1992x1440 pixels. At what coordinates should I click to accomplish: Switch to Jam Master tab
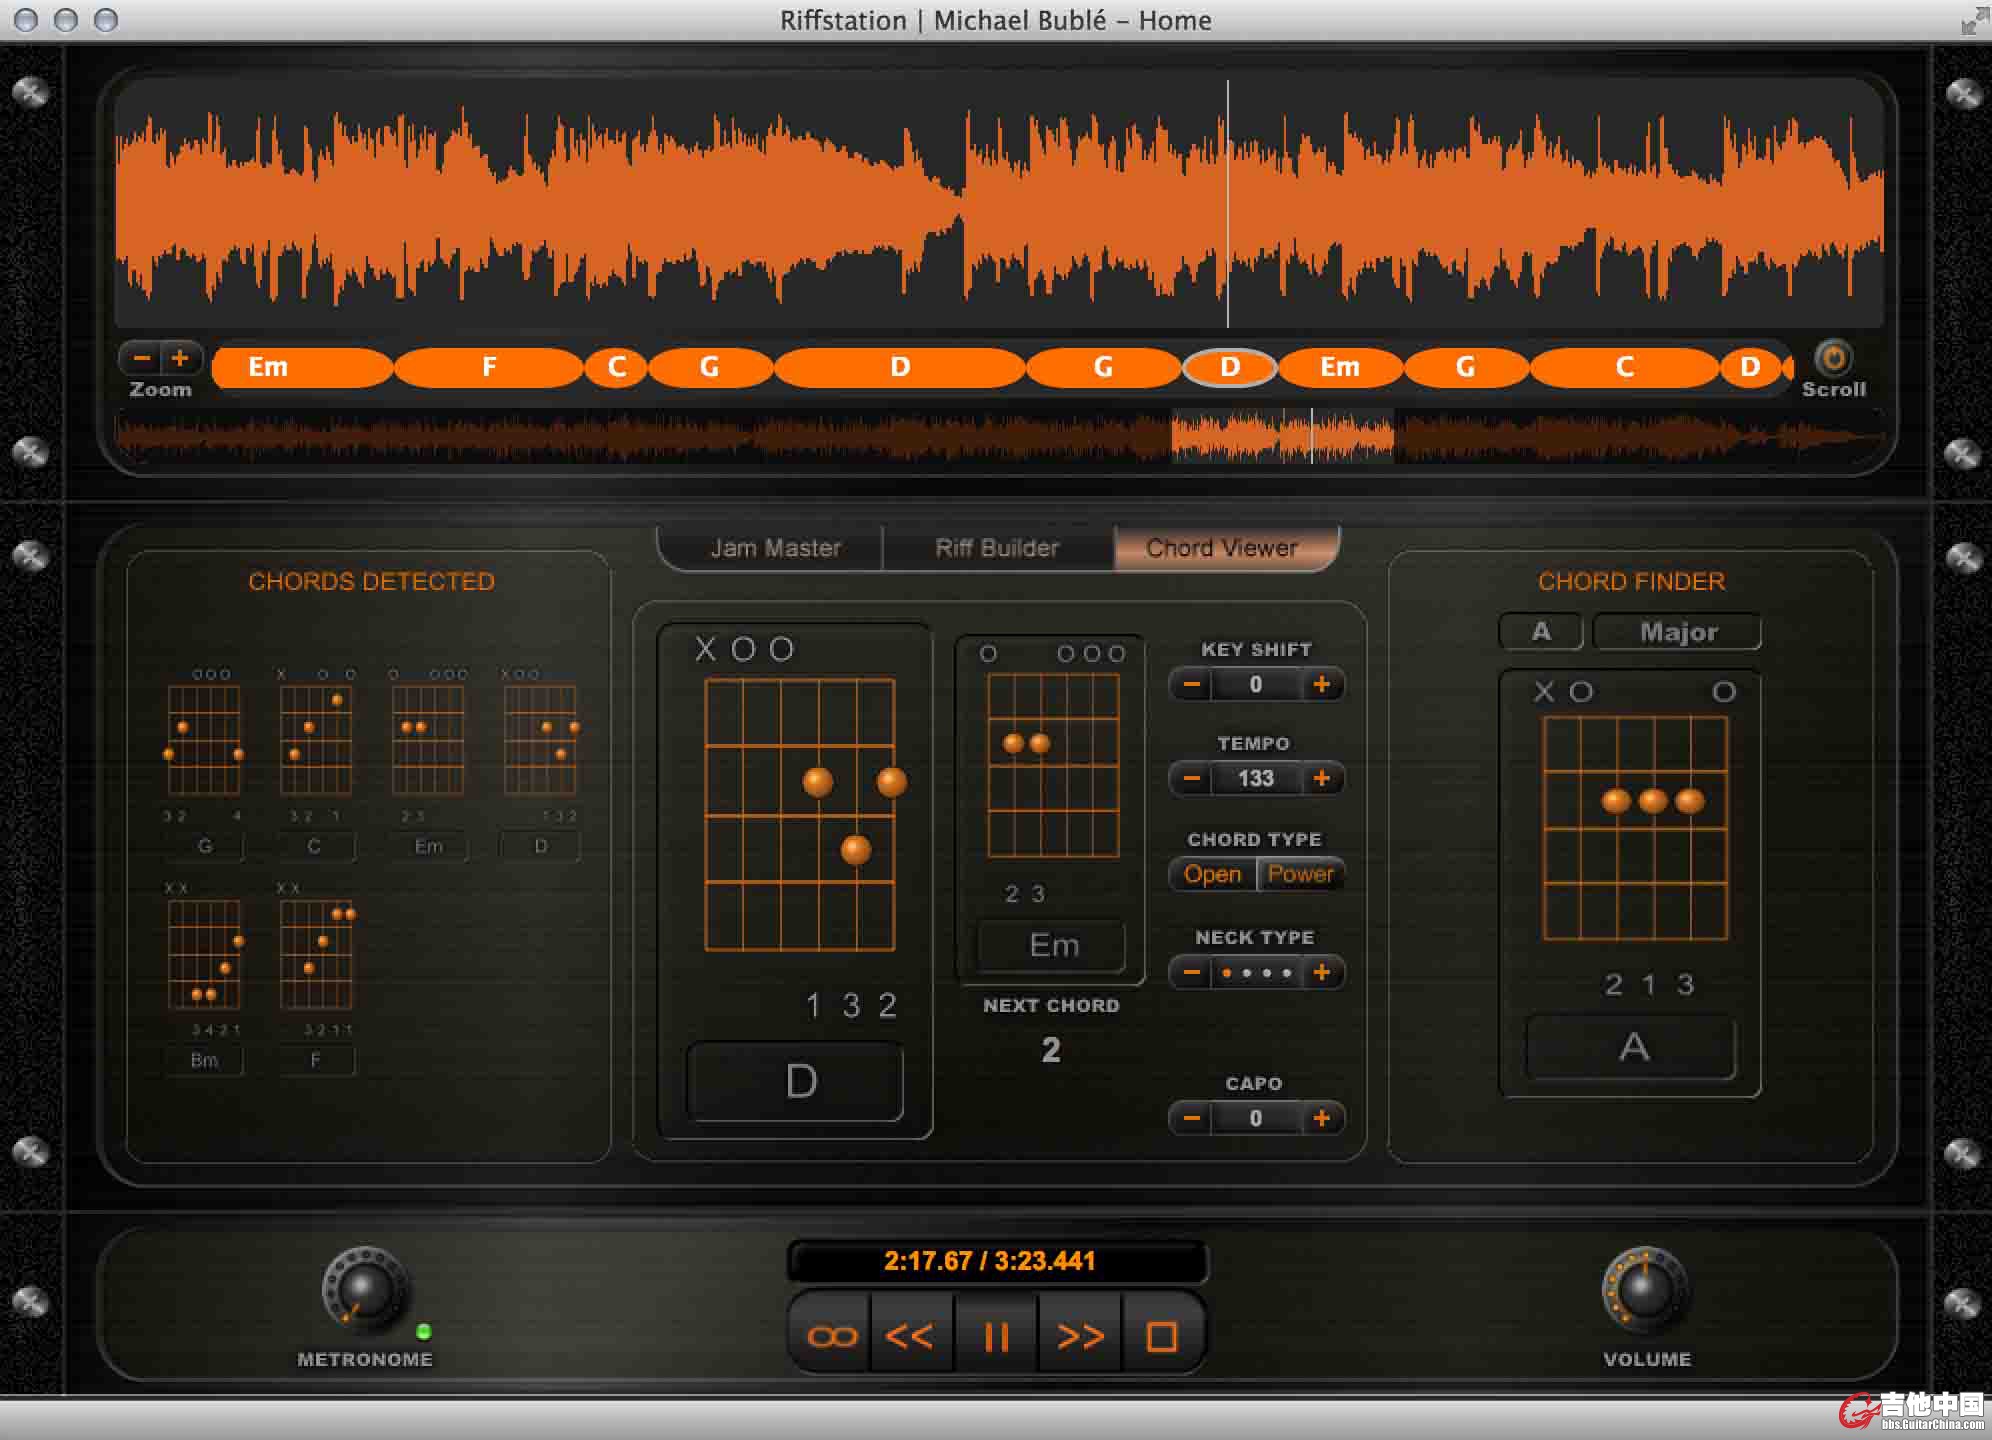(x=775, y=548)
